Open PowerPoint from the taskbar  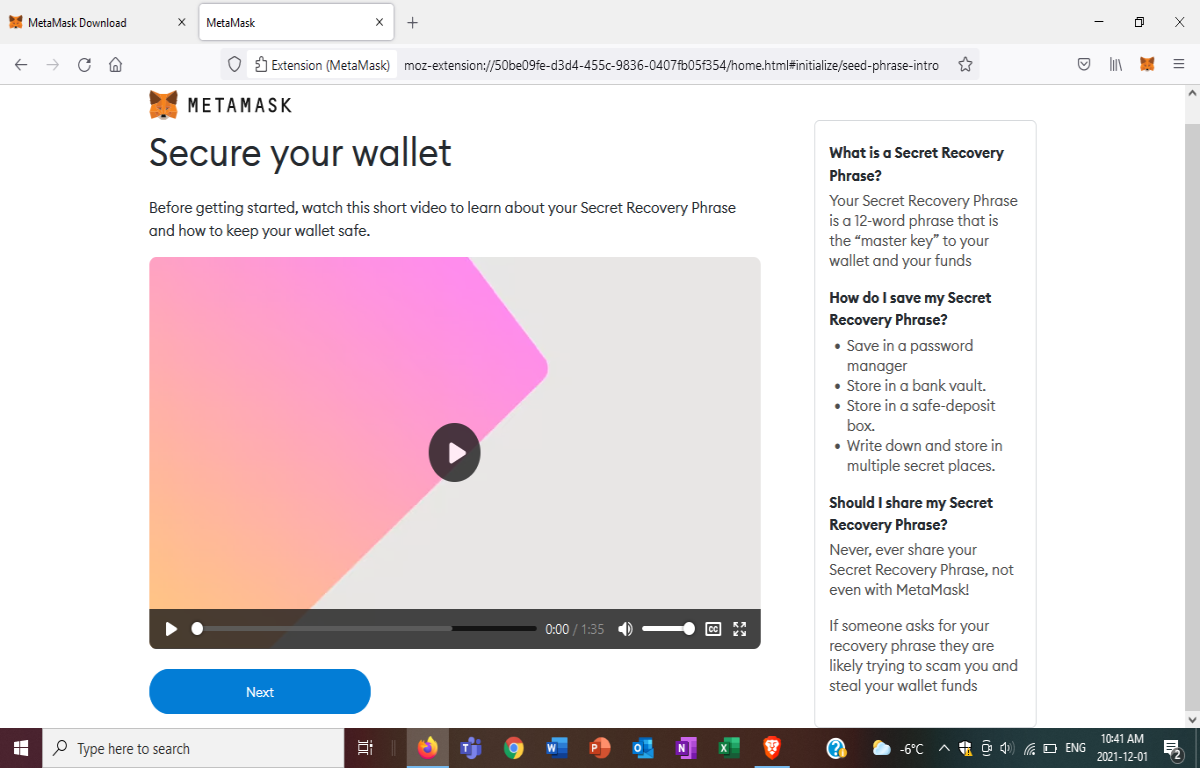coord(600,748)
